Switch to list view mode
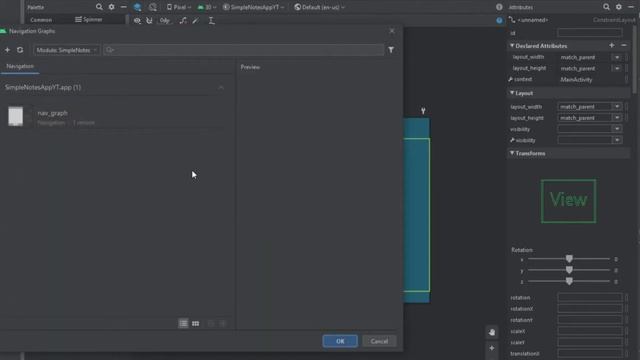The width and height of the screenshot is (640, 360). (183, 324)
